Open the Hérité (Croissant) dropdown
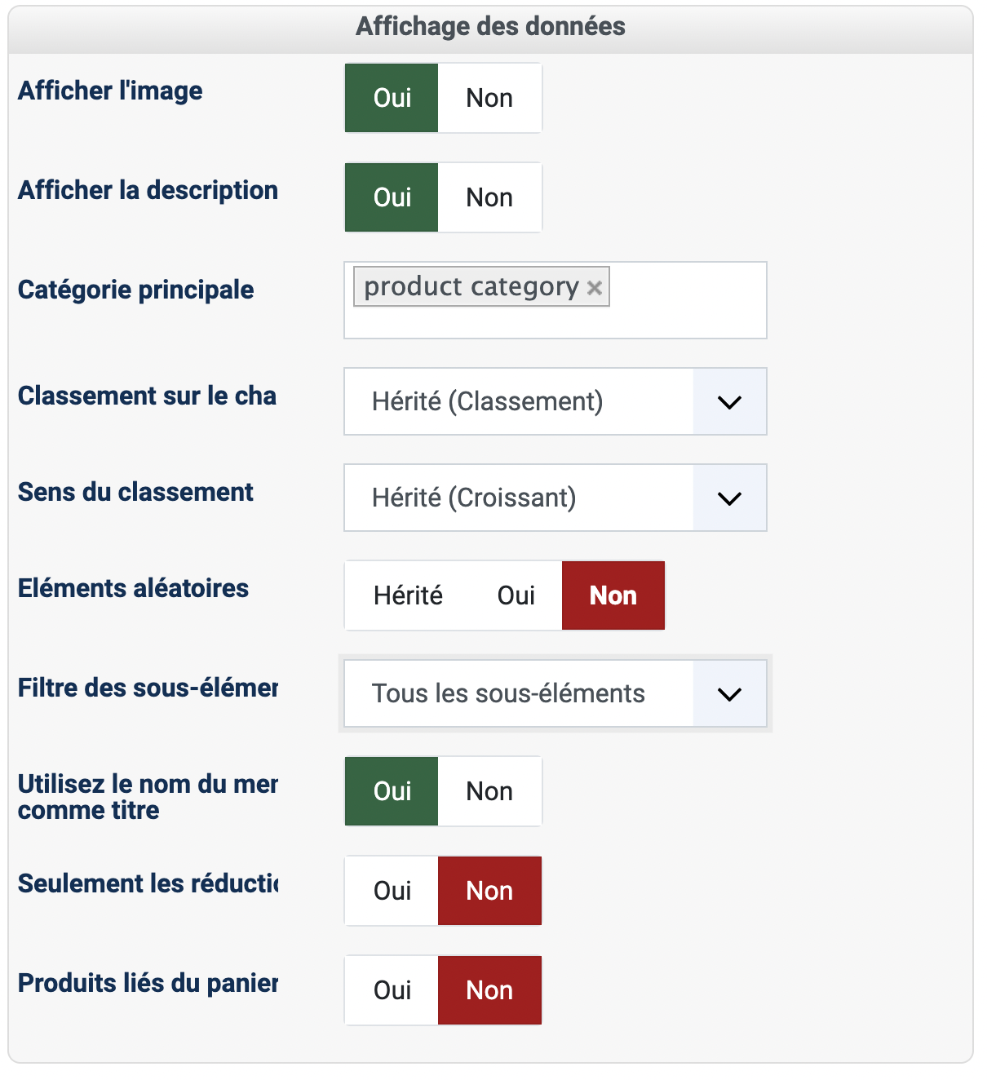The height and width of the screenshot is (1080, 987). pos(555,498)
